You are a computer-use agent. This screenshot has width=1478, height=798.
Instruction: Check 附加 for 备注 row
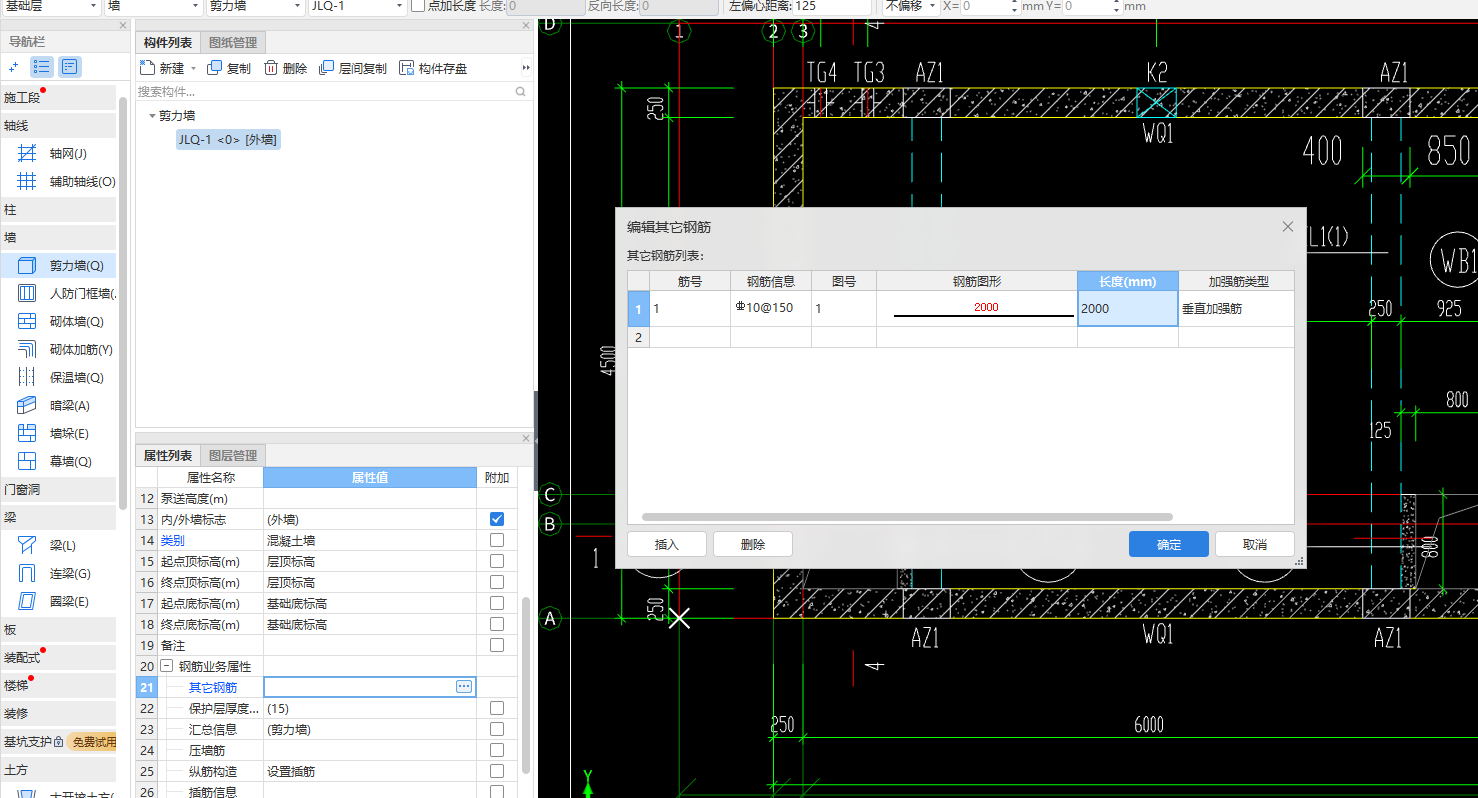[x=497, y=645]
